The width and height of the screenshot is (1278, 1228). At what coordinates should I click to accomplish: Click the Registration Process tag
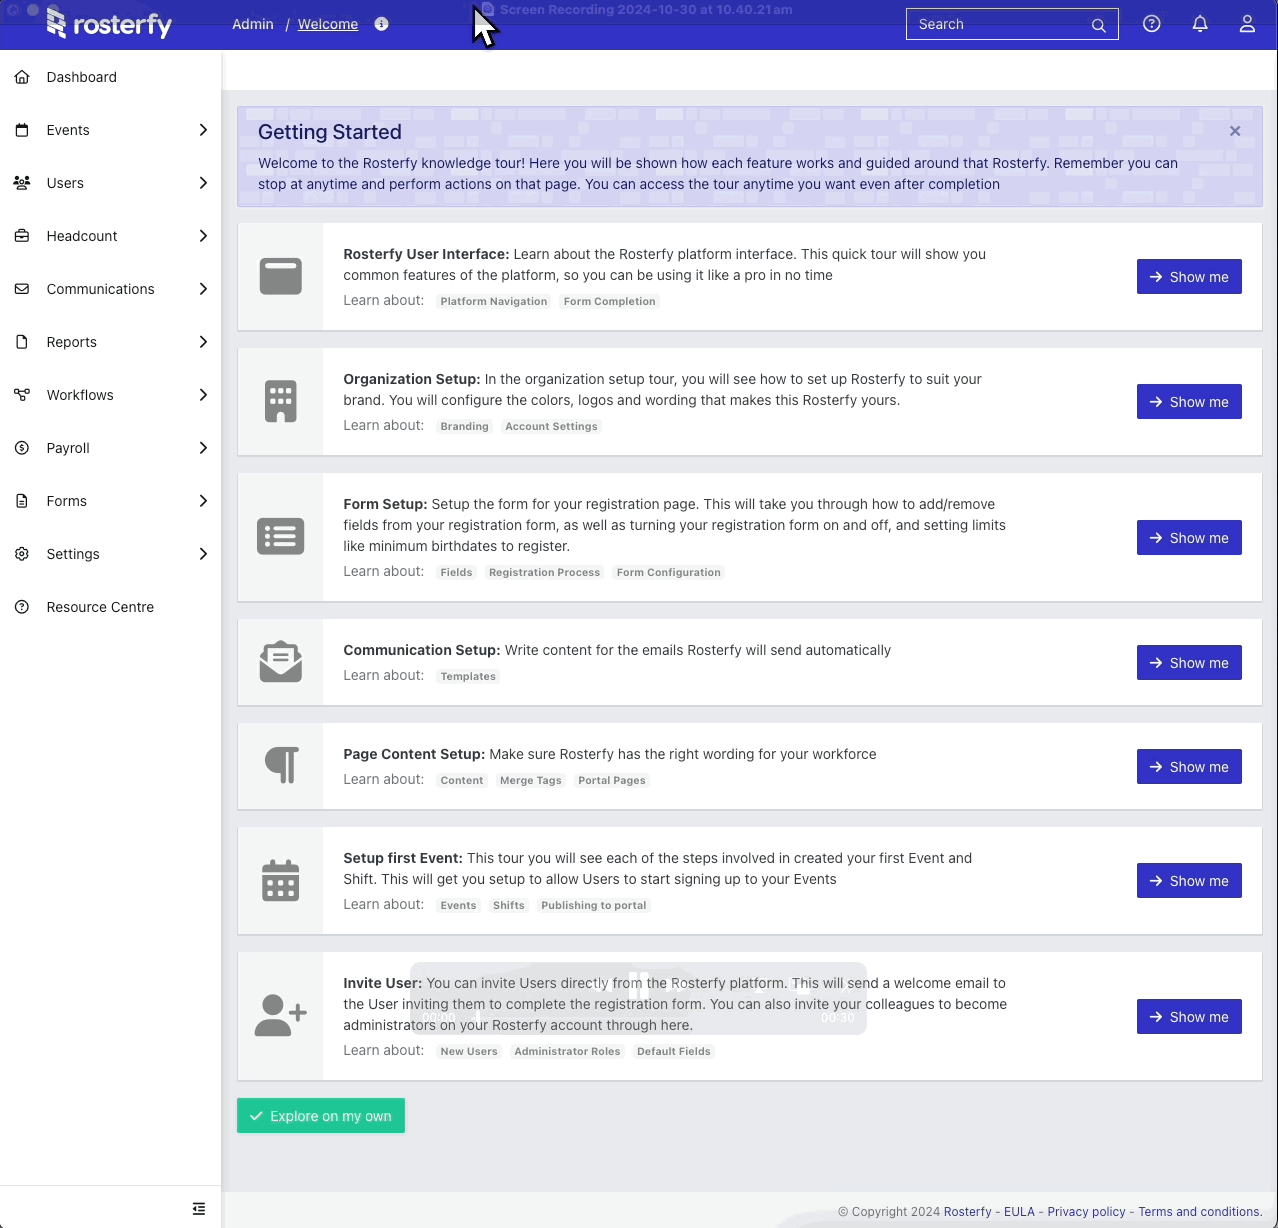pos(545,572)
